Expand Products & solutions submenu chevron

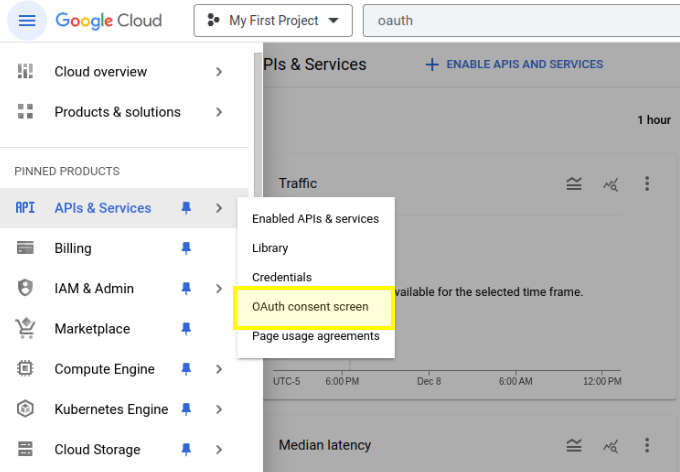click(219, 112)
